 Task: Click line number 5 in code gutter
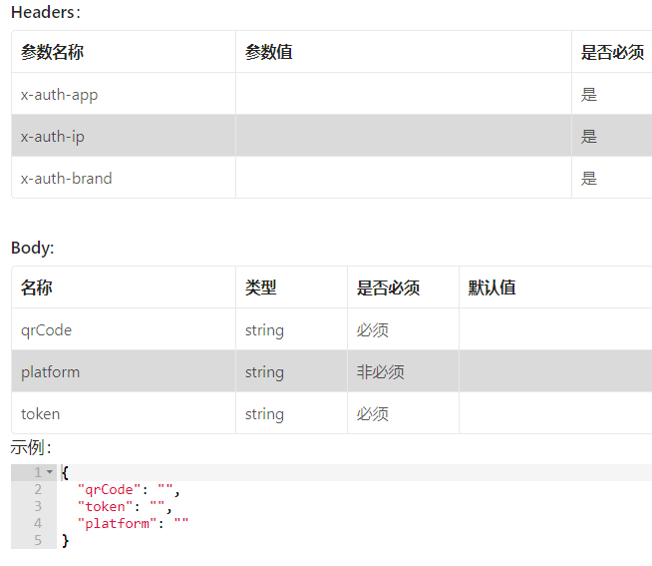(38, 540)
